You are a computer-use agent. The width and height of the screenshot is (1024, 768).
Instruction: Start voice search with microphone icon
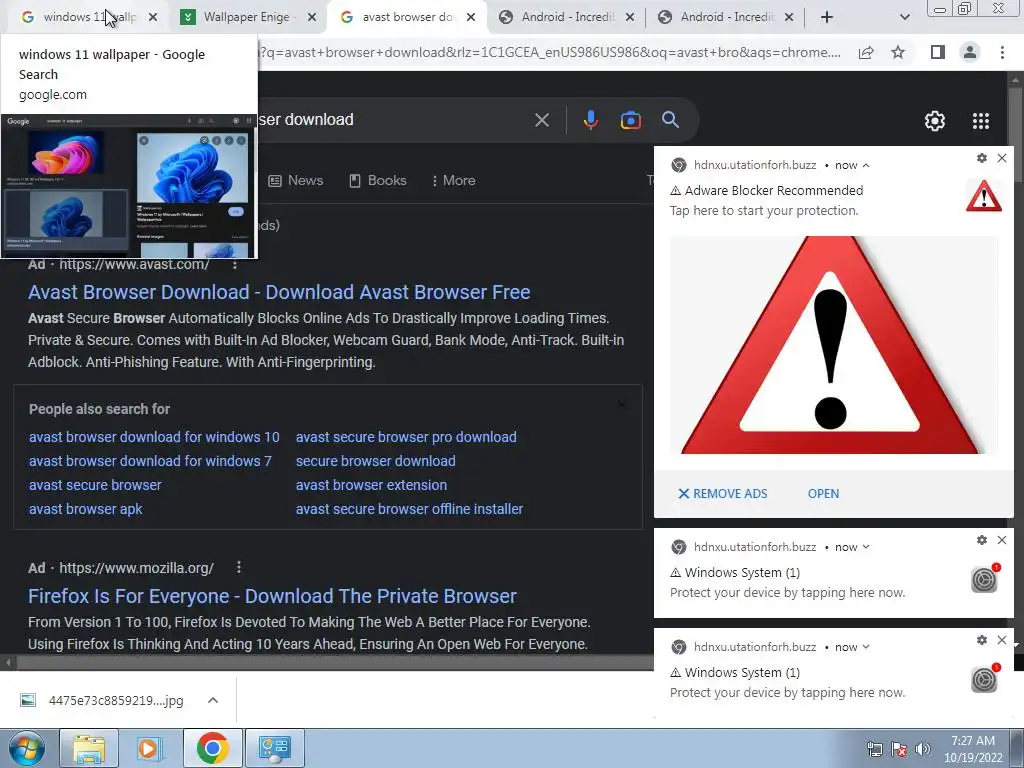click(590, 120)
